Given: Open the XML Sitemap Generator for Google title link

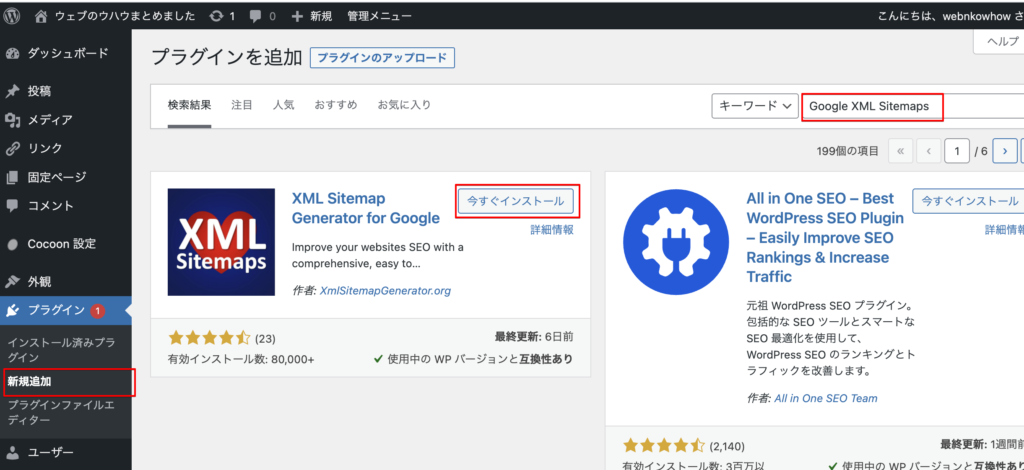Looking at the screenshot, I should (x=366, y=208).
